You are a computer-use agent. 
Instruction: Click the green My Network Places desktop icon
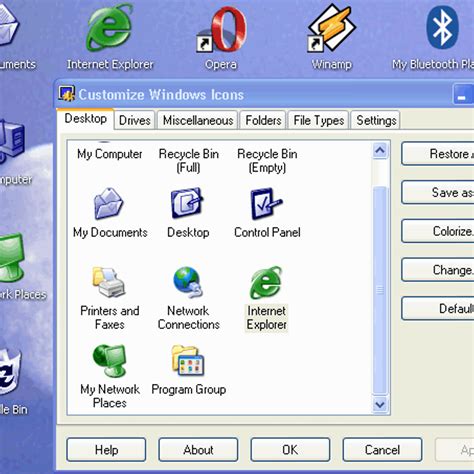[12, 257]
